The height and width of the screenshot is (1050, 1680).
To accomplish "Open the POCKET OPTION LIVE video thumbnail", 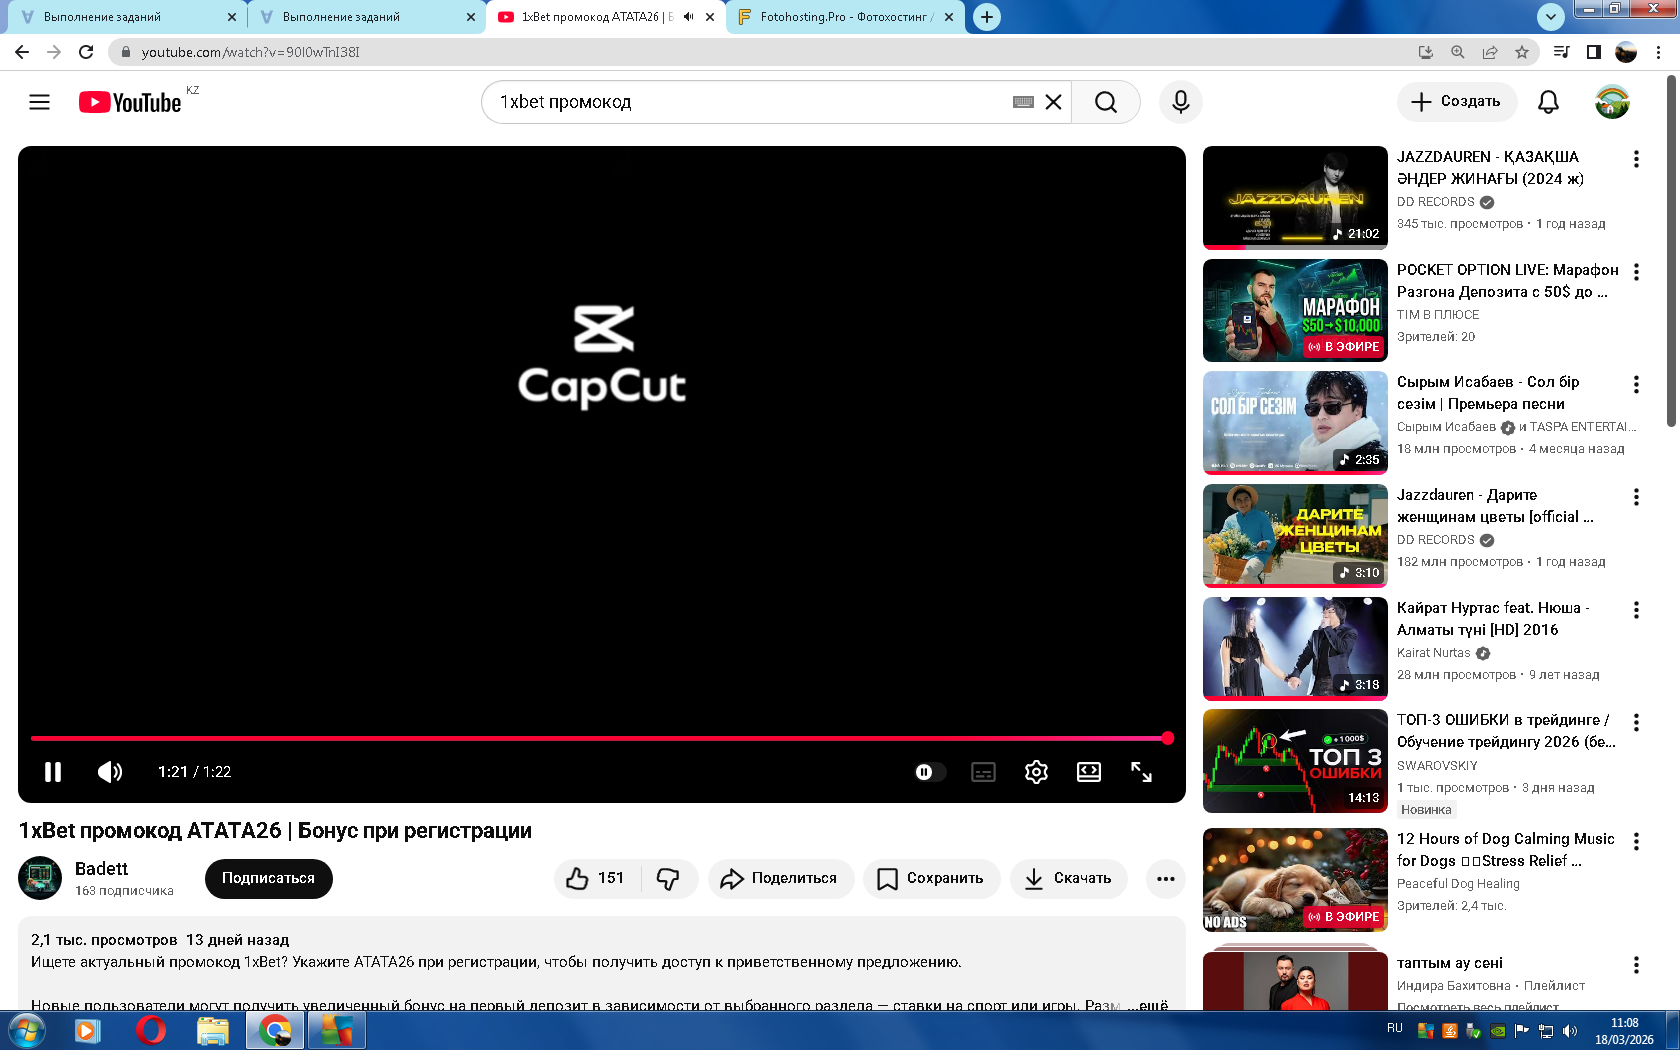I will tap(1294, 310).
